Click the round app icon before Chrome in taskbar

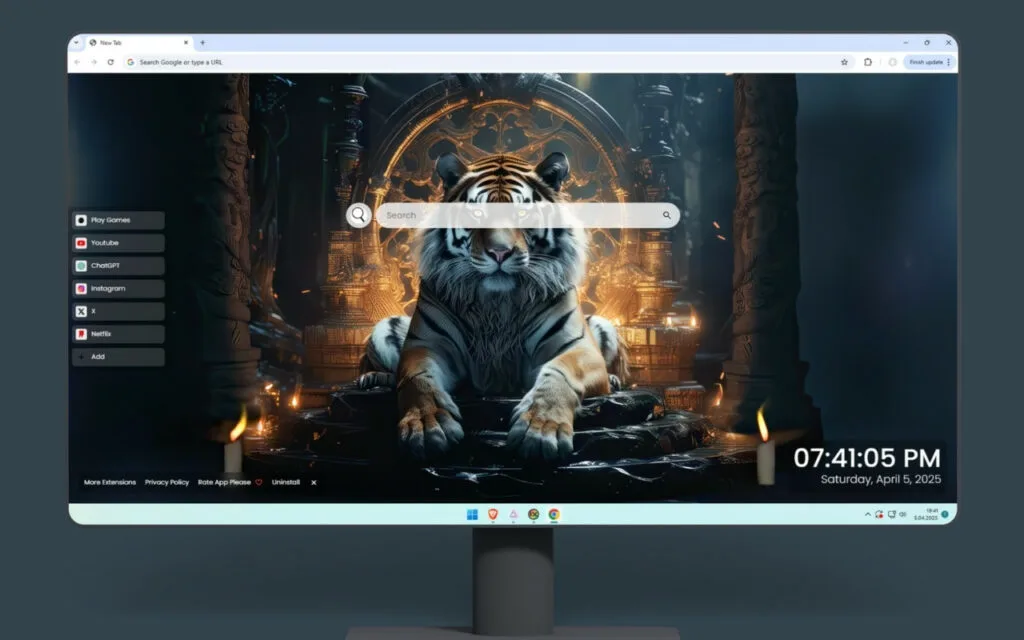pos(534,515)
